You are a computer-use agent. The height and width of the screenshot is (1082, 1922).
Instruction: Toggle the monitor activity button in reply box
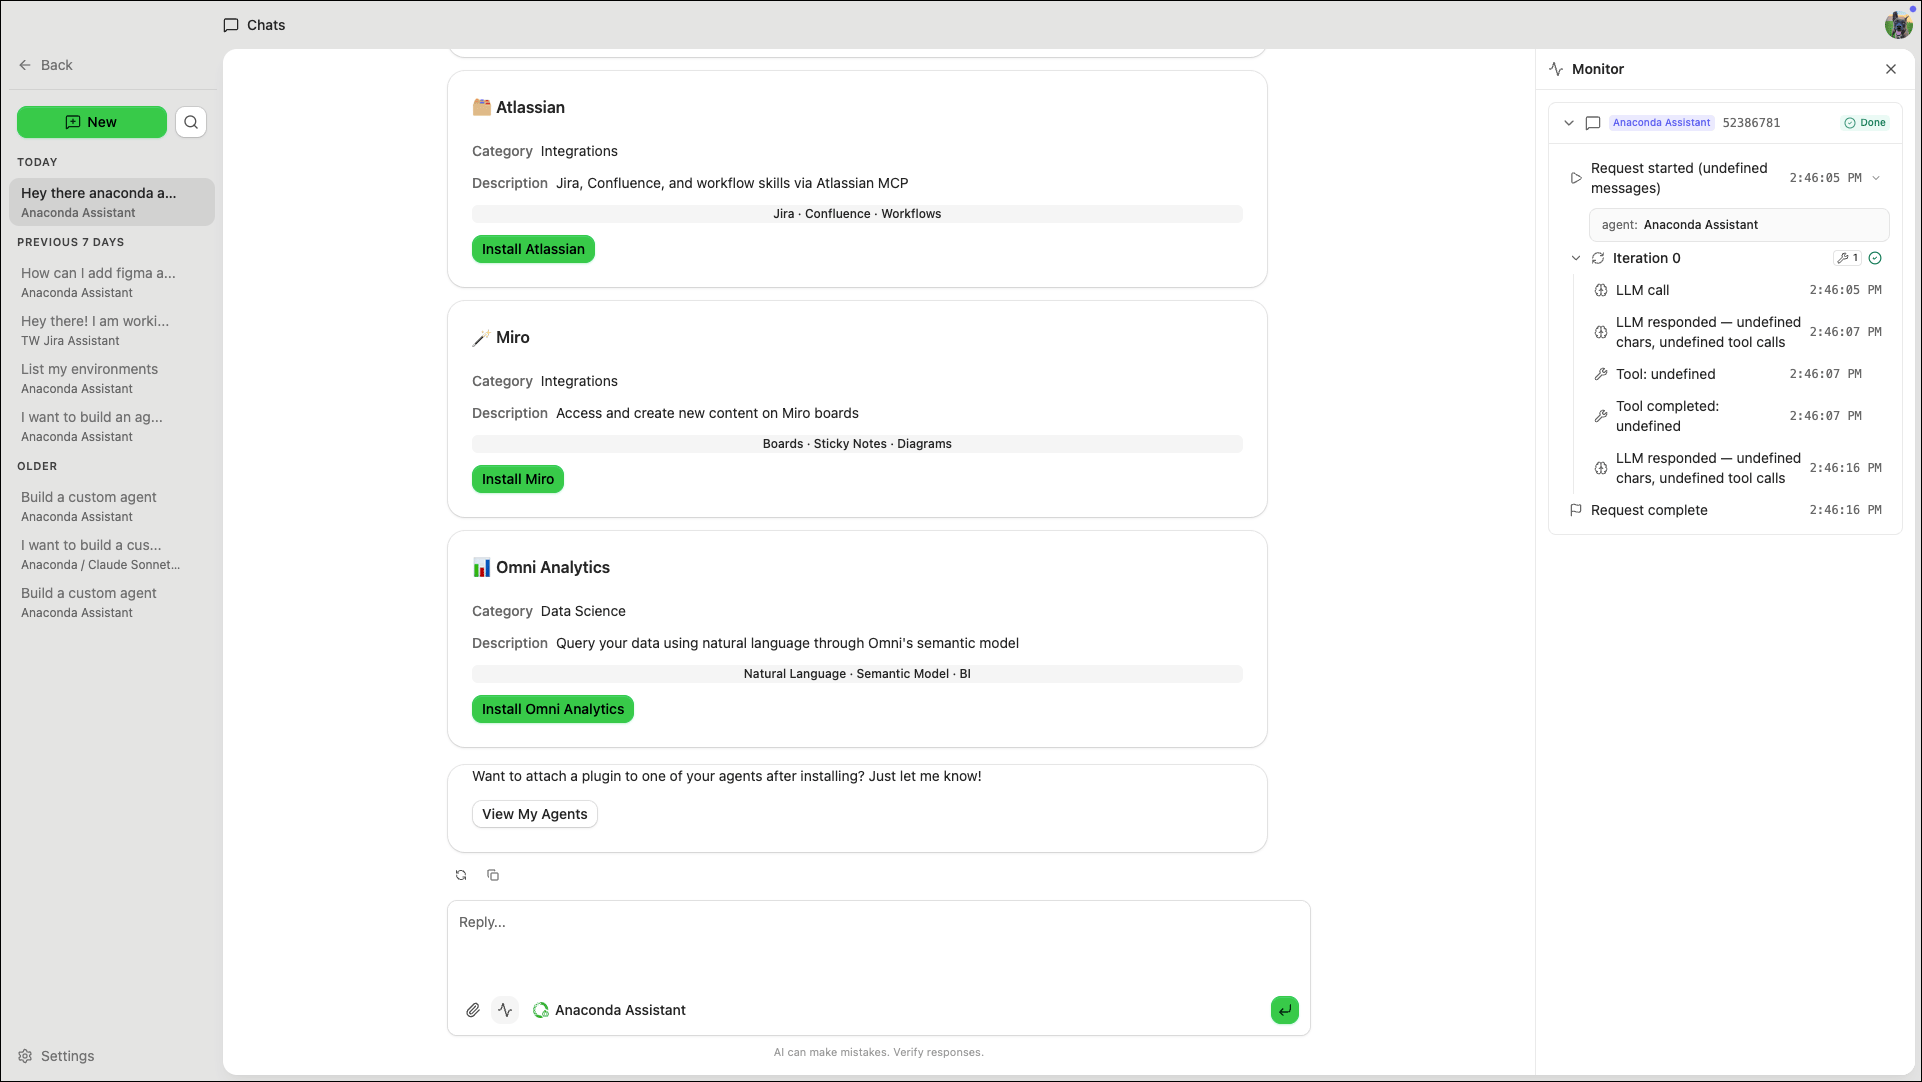(505, 1010)
